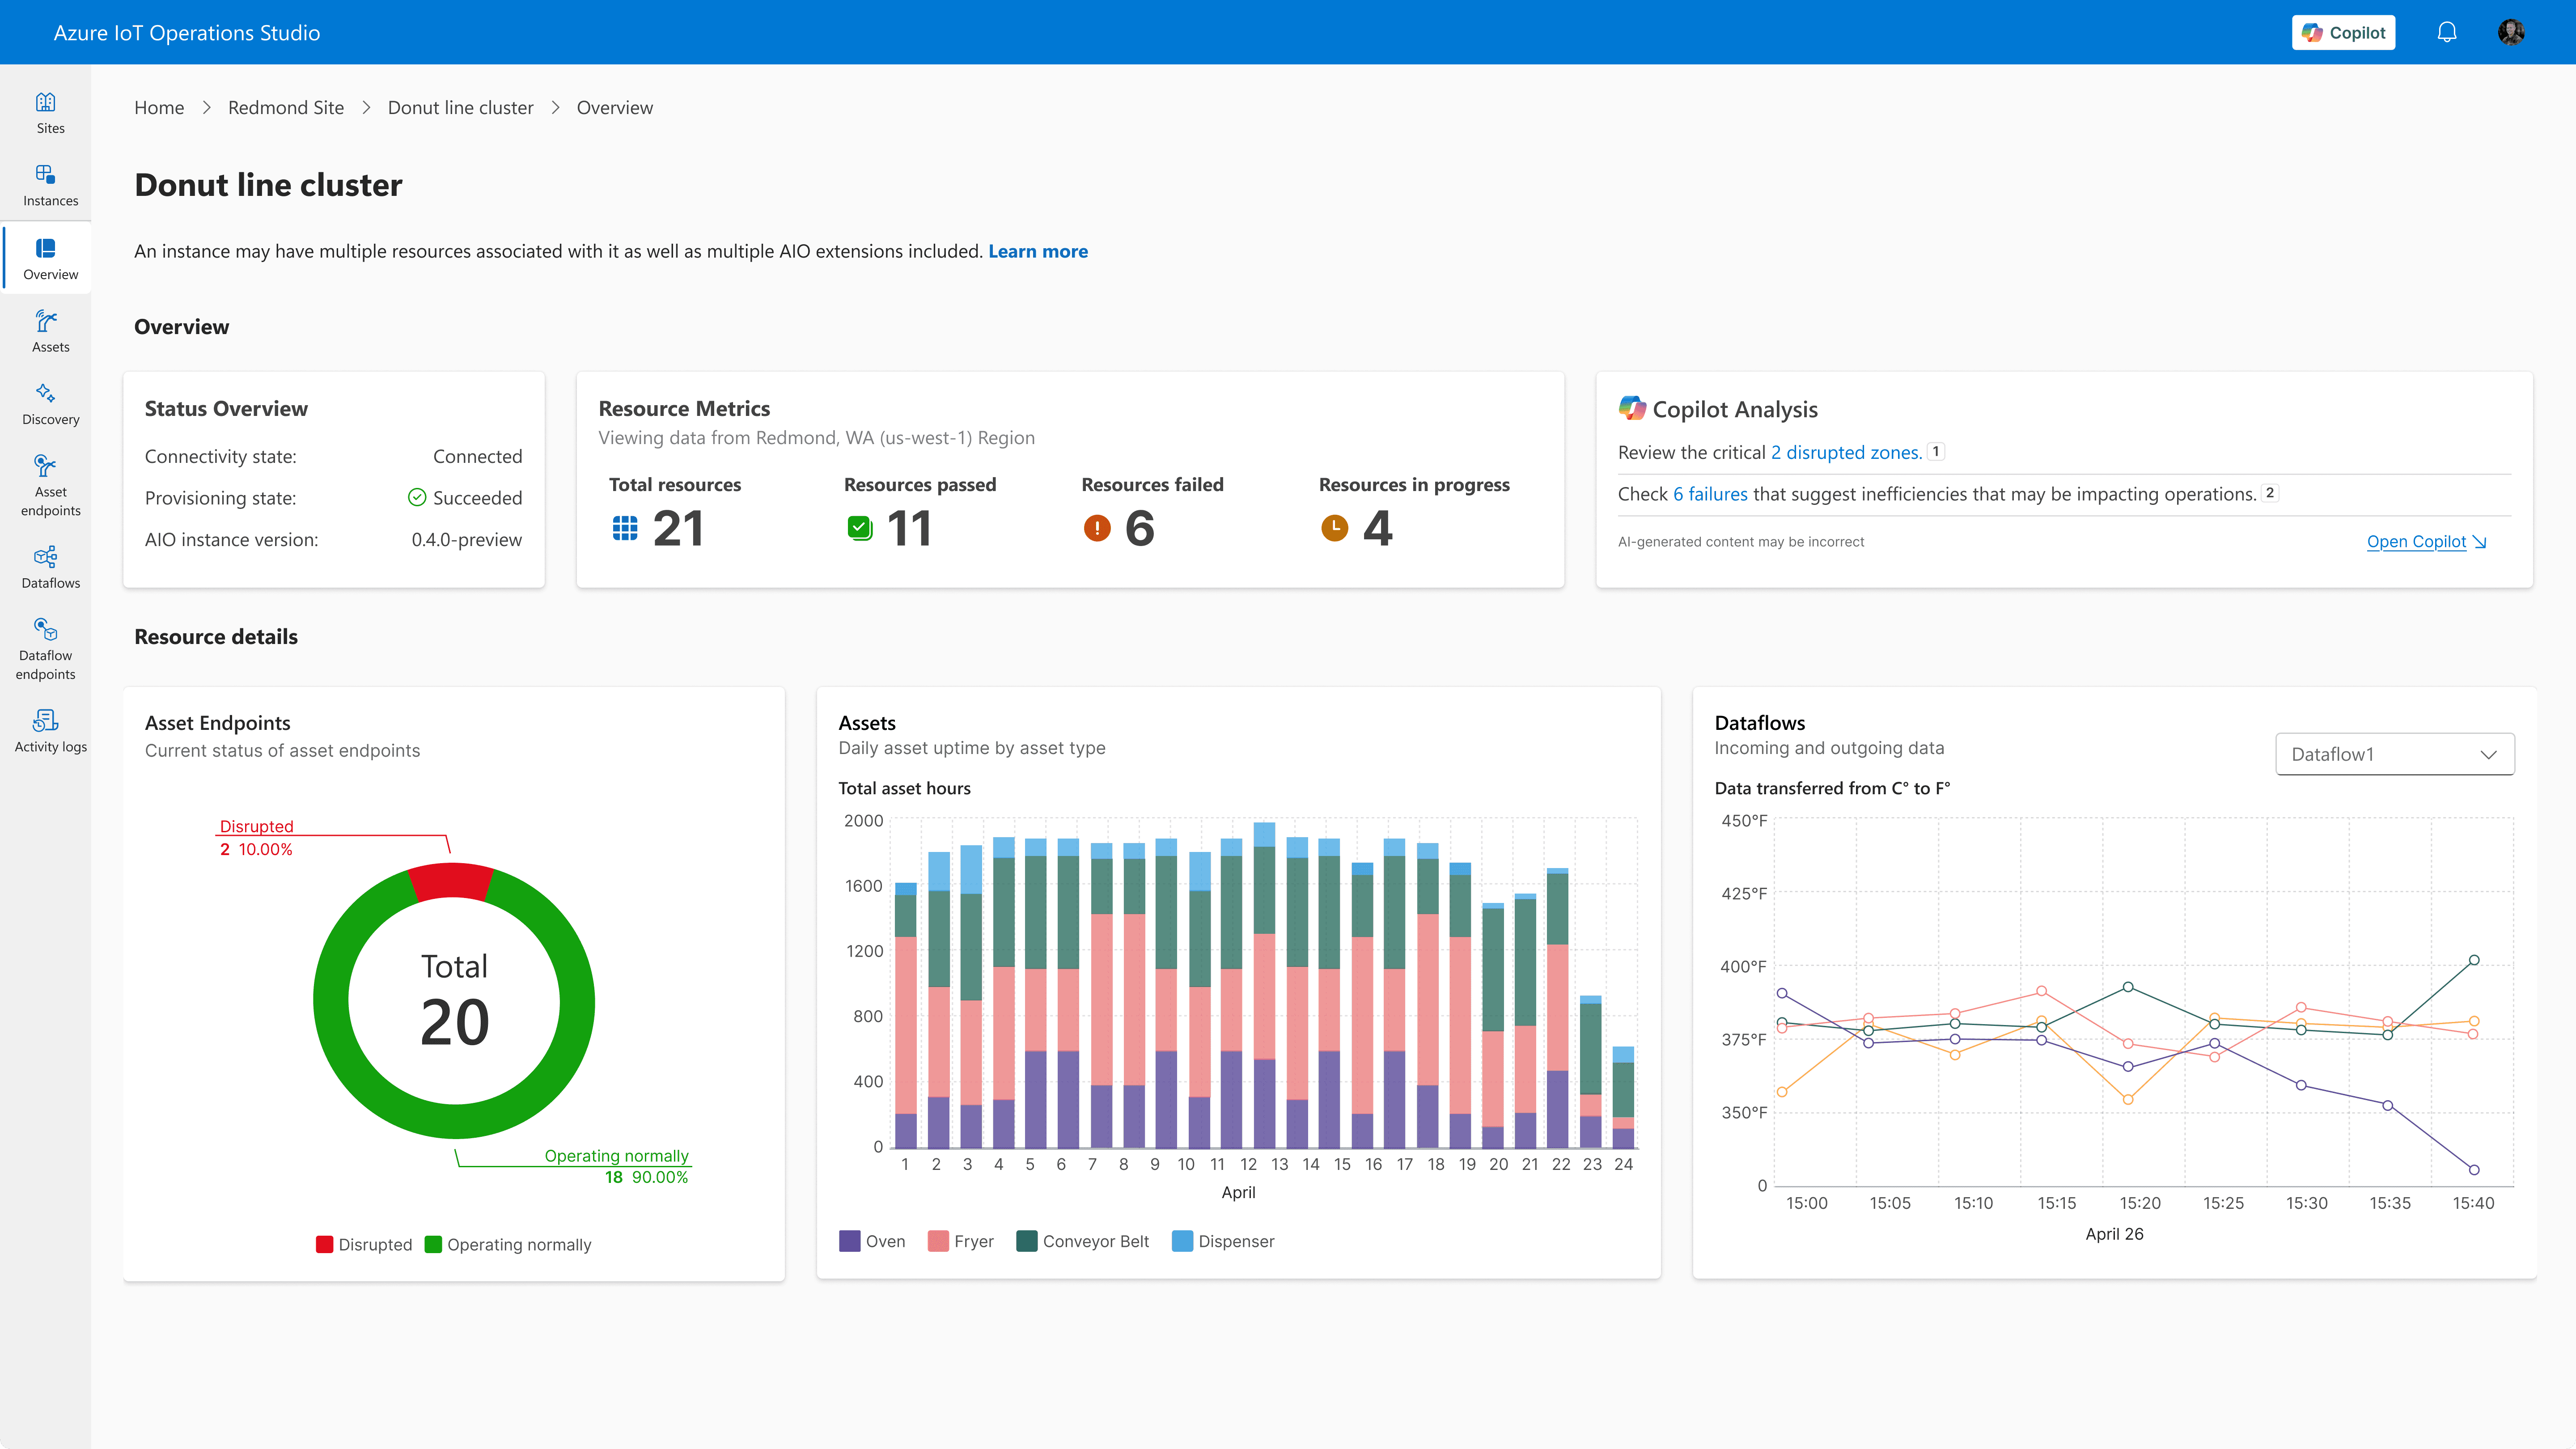Viewport: 2576px width, 1449px height.
Task: Click the Copilot button in header
Action: (2343, 32)
